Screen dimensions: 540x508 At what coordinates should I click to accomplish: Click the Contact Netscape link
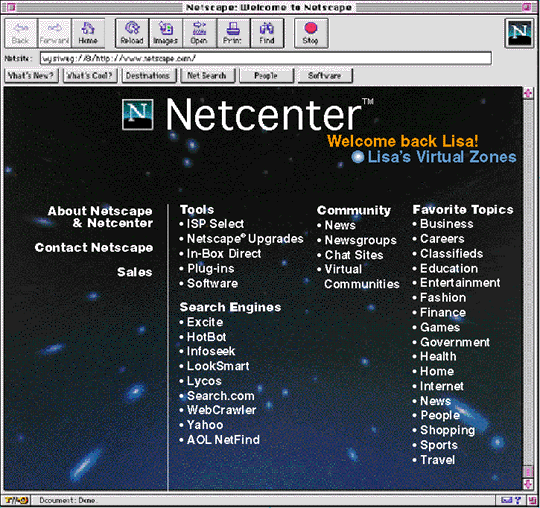pyautogui.click(x=94, y=248)
